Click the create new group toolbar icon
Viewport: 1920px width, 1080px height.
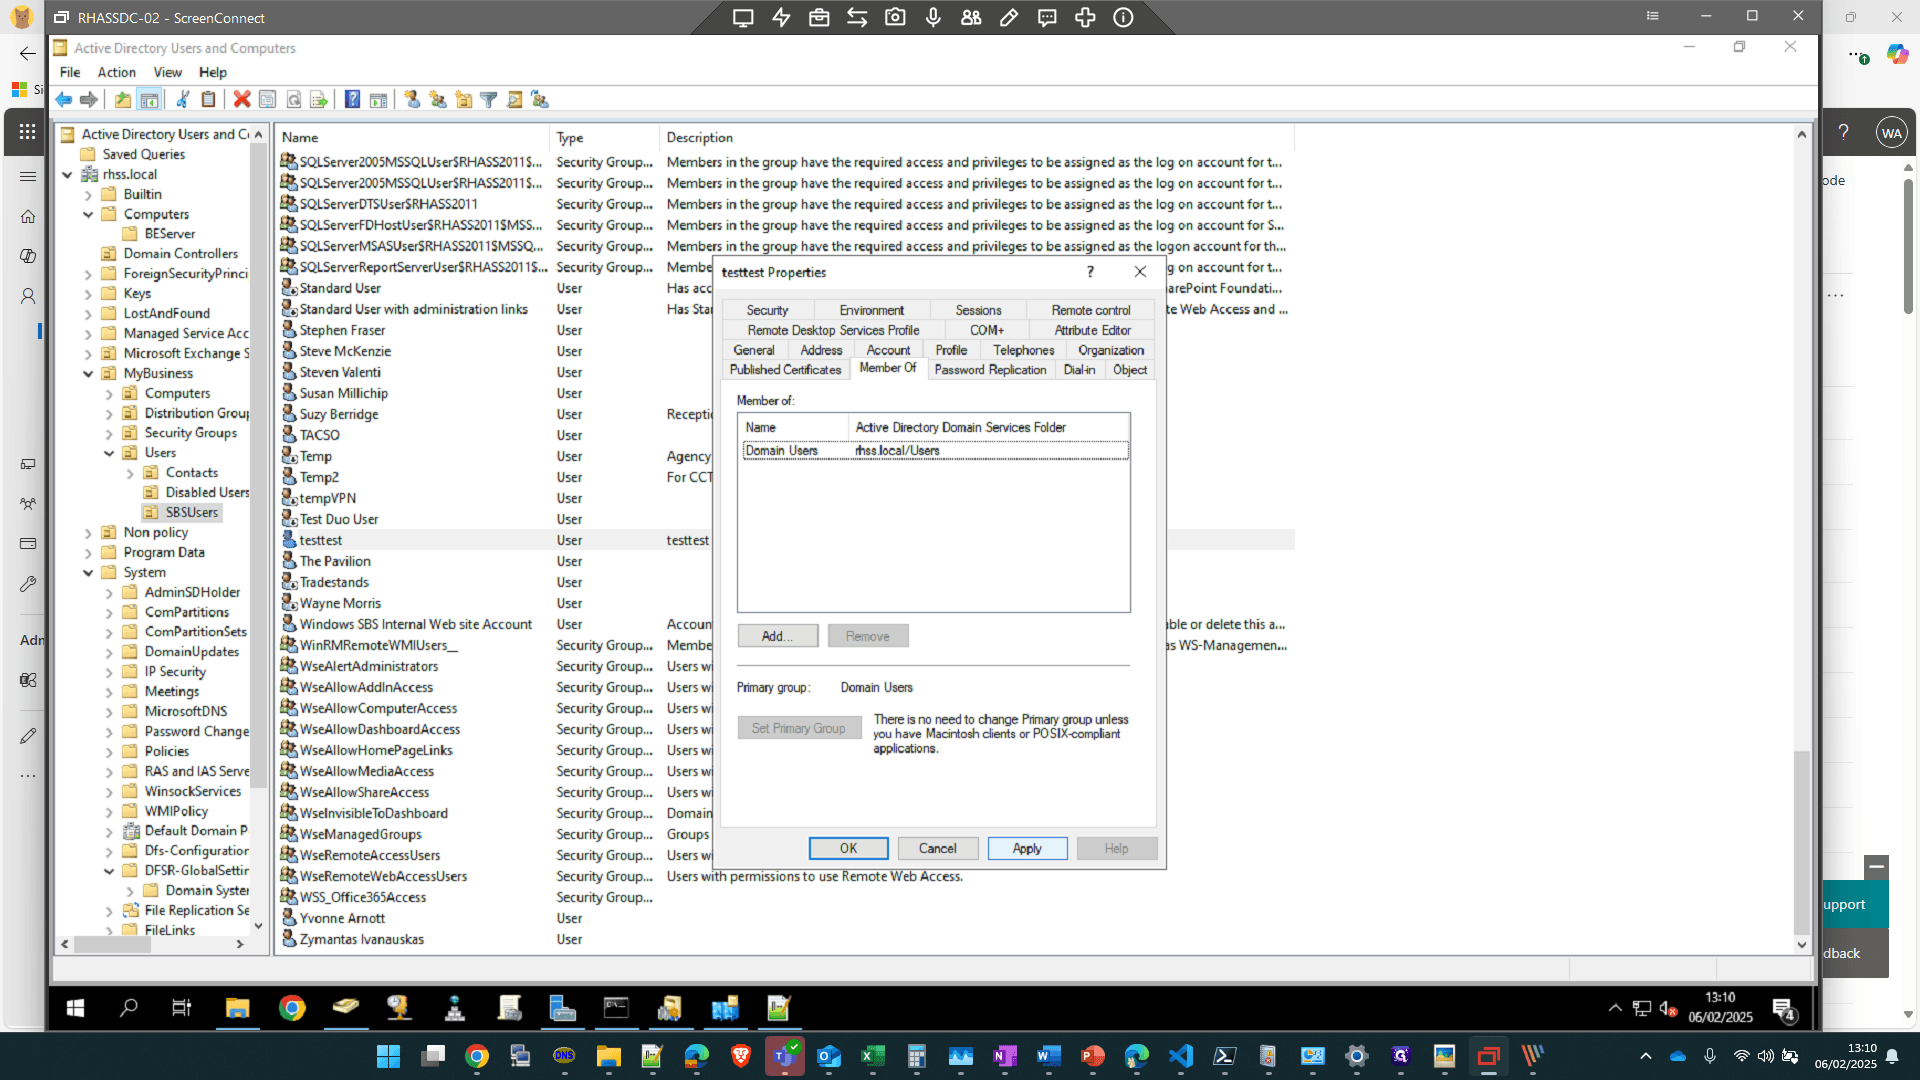pos(438,99)
